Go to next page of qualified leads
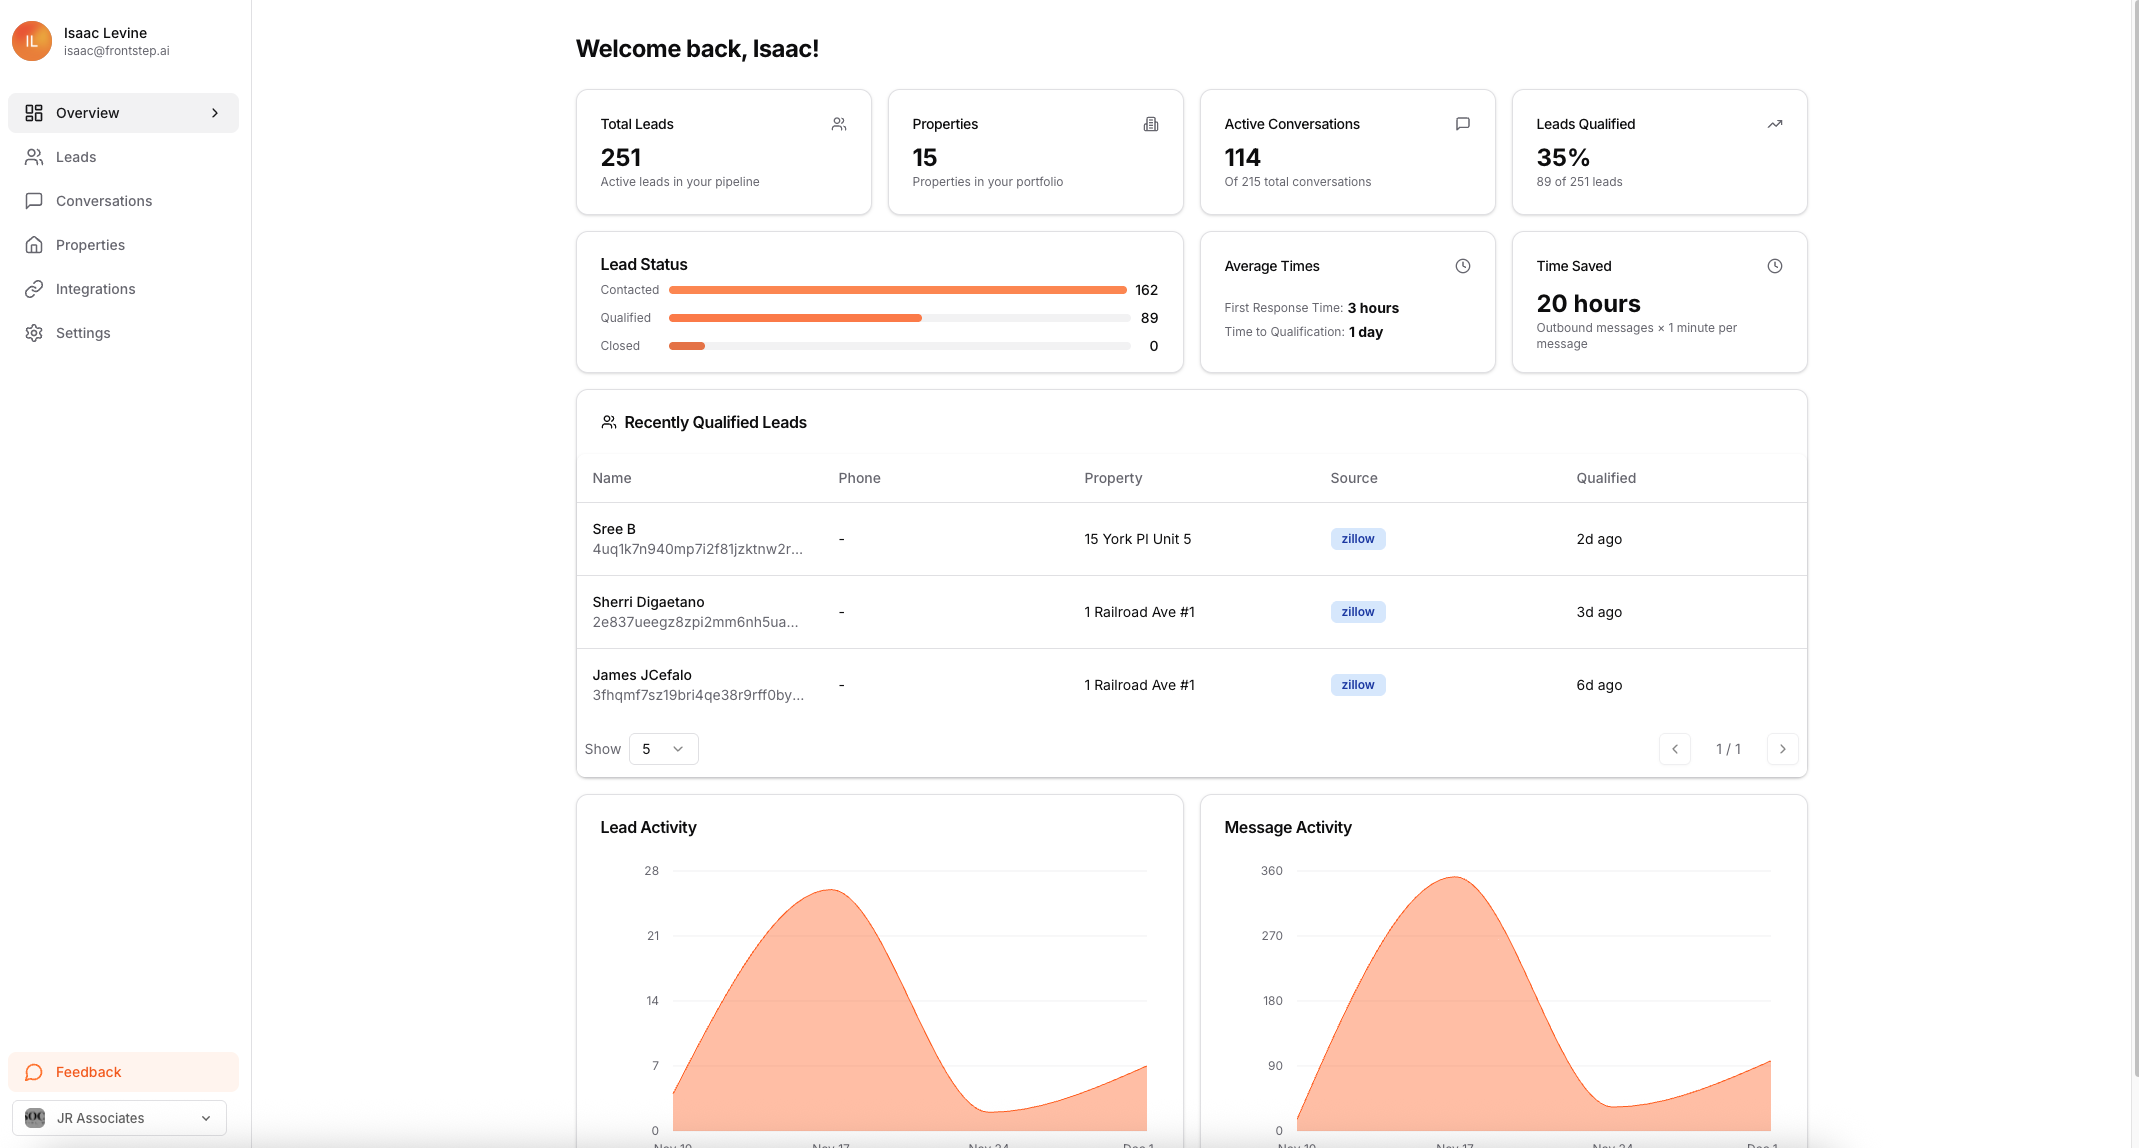Image resolution: width=2139 pixels, height=1148 pixels. pyautogui.click(x=1782, y=748)
